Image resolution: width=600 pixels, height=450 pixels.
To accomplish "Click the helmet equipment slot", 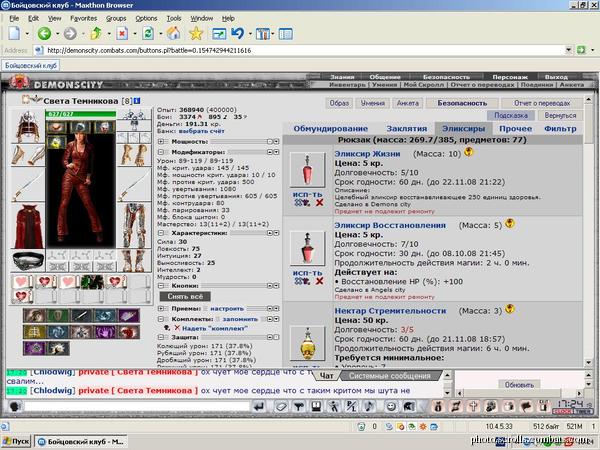I will tap(28, 127).
